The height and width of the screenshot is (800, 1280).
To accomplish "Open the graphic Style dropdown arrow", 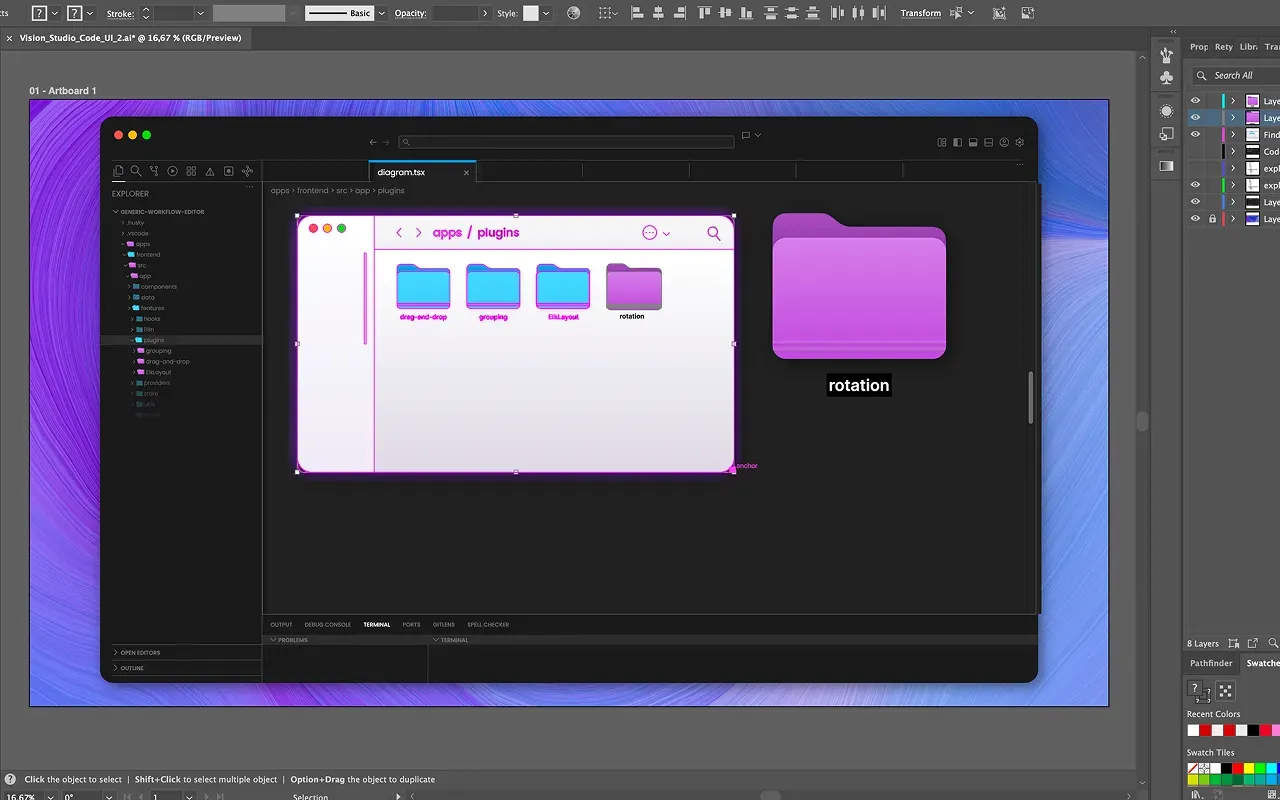I will (x=547, y=13).
